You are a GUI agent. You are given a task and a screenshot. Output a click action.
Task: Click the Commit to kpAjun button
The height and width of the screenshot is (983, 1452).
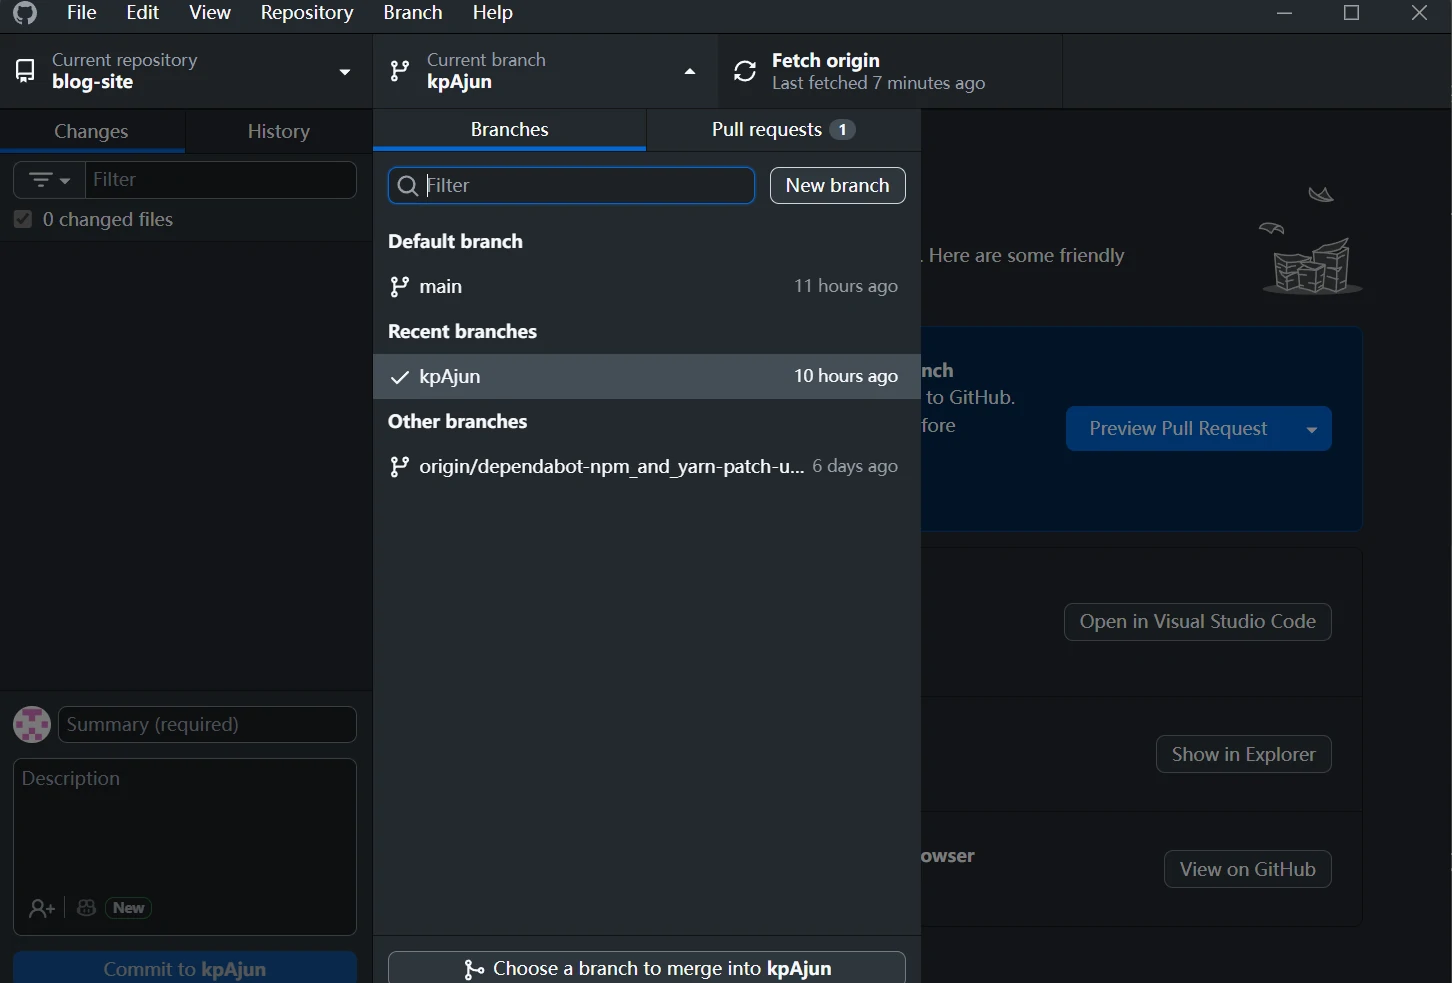[185, 968]
